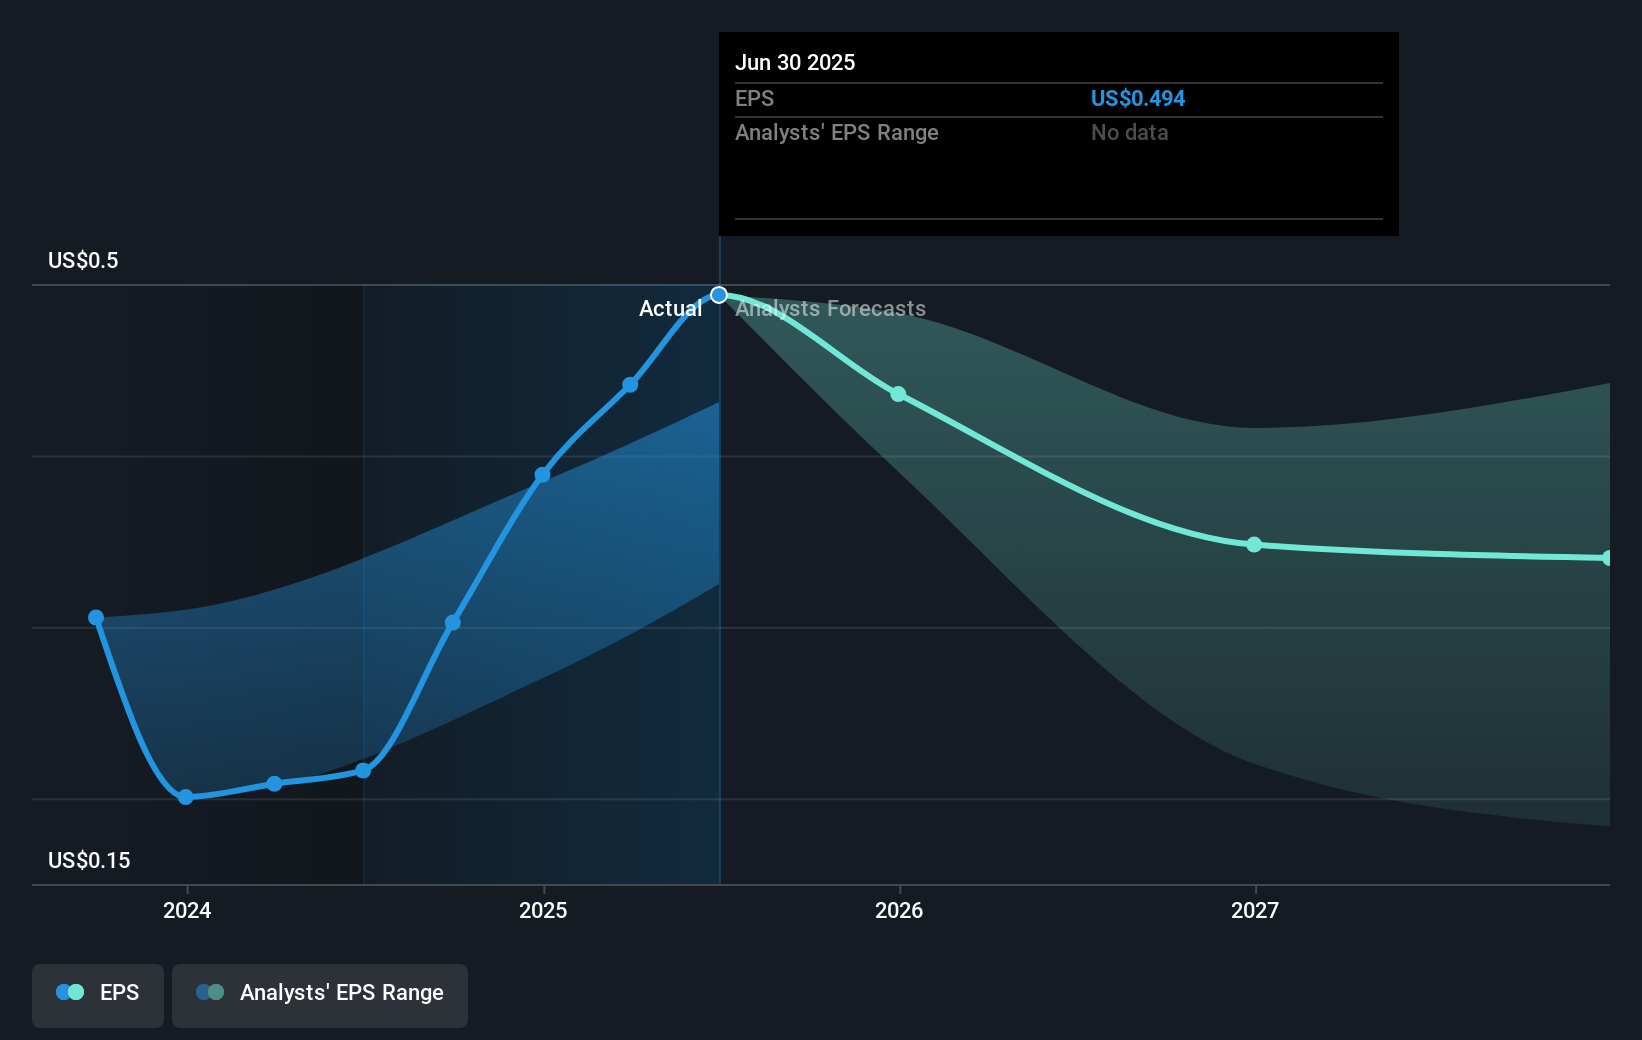Image resolution: width=1642 pixels, height=1040 pixels.
Task: Click the lowest EPS data point at 2024
Action: [186, 797]
